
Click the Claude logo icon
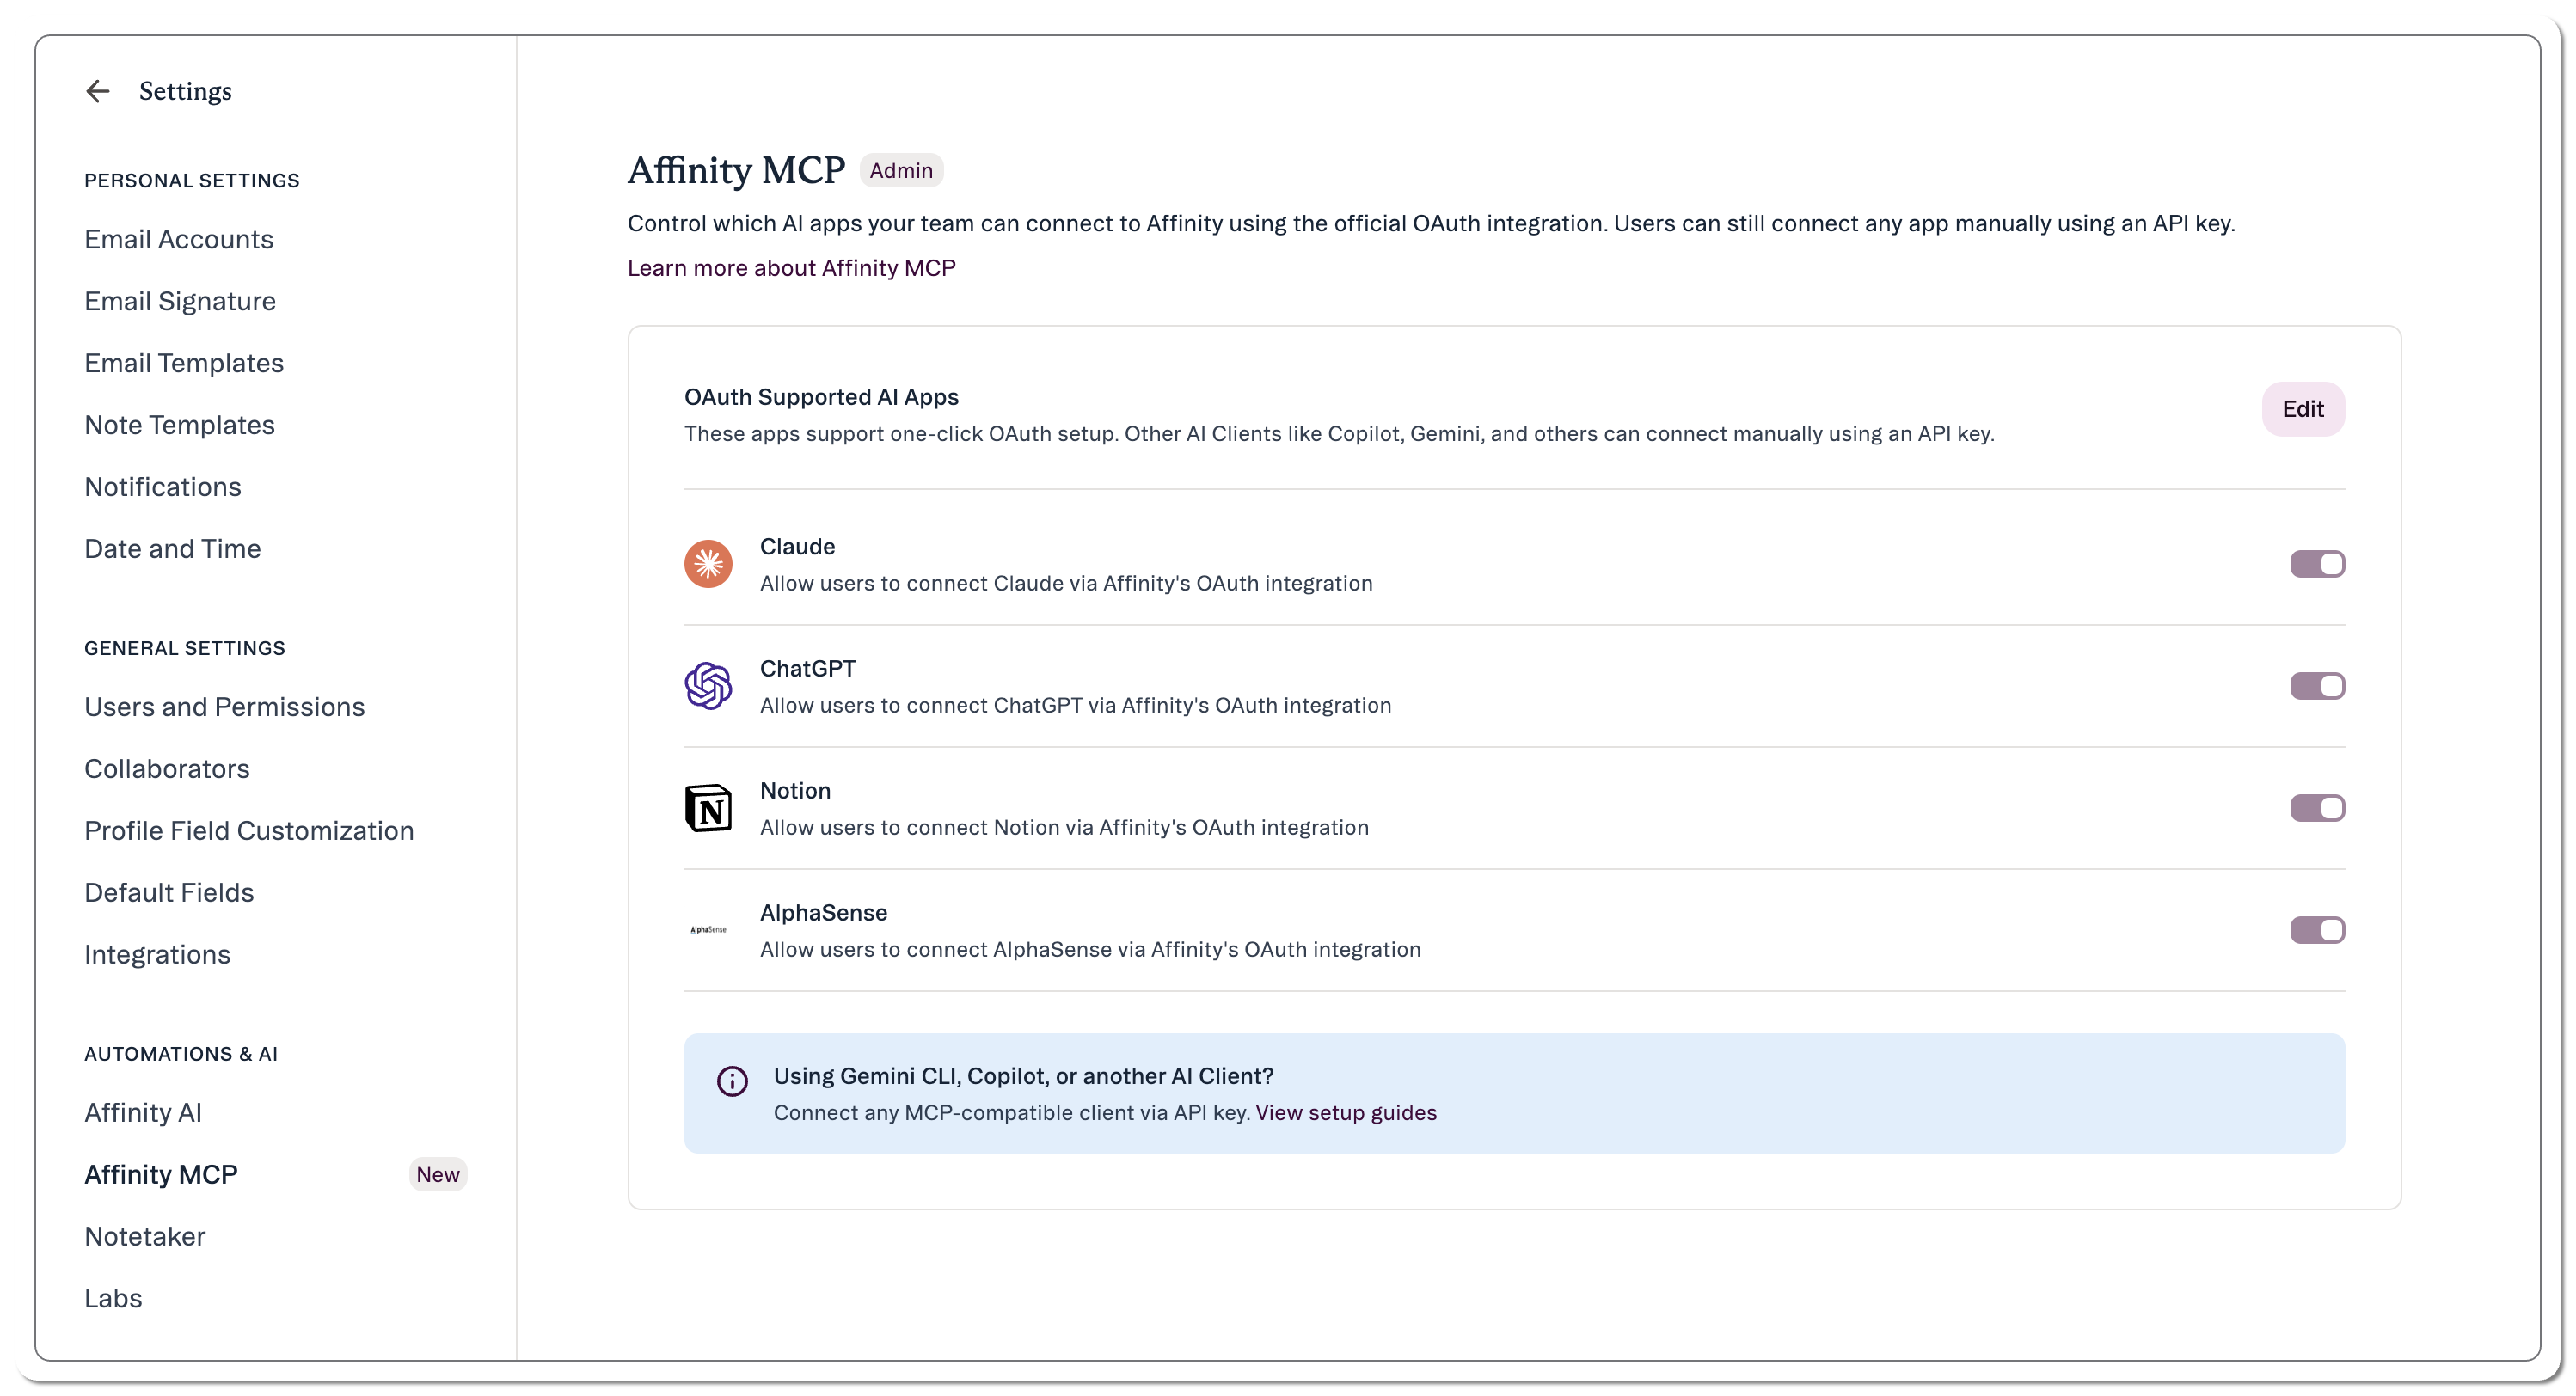click(x=708, y=564)
